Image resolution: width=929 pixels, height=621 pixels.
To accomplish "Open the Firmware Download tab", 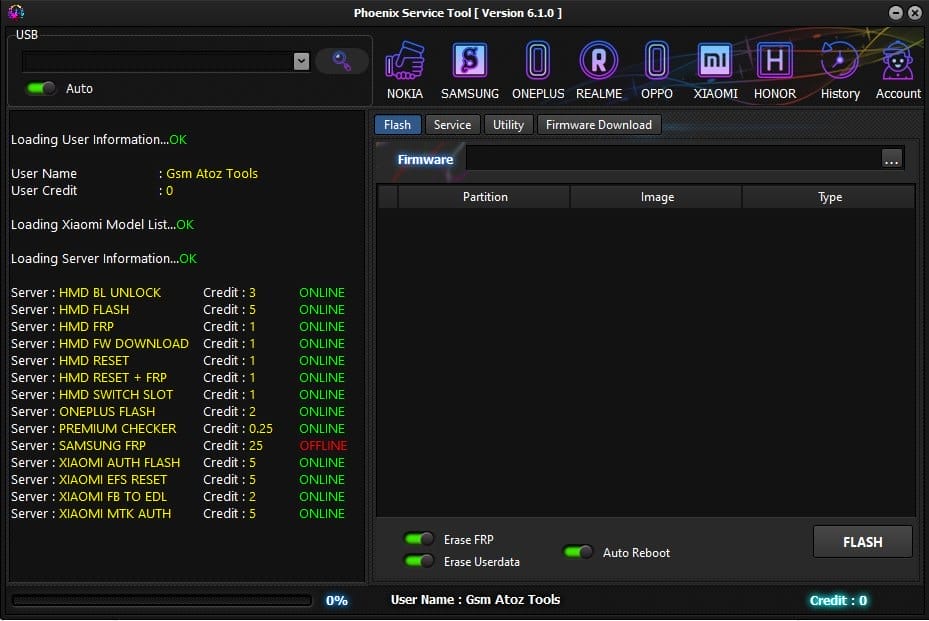I will [x=597, y=124].
